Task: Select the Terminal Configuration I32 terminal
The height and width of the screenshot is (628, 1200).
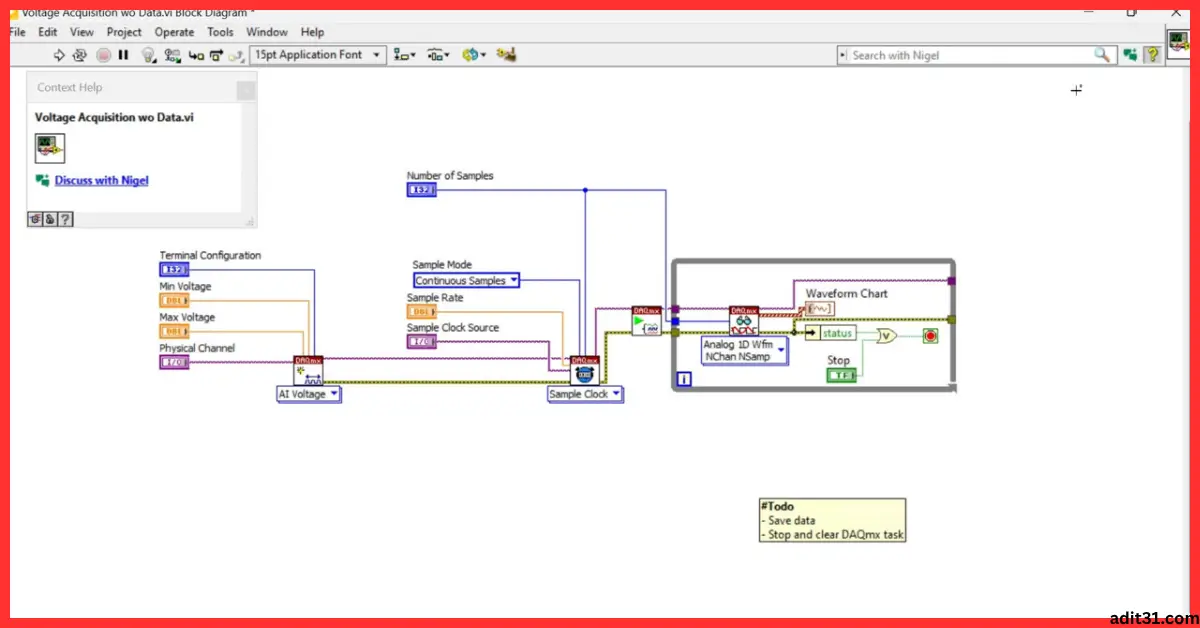Action: coord(174,270)
